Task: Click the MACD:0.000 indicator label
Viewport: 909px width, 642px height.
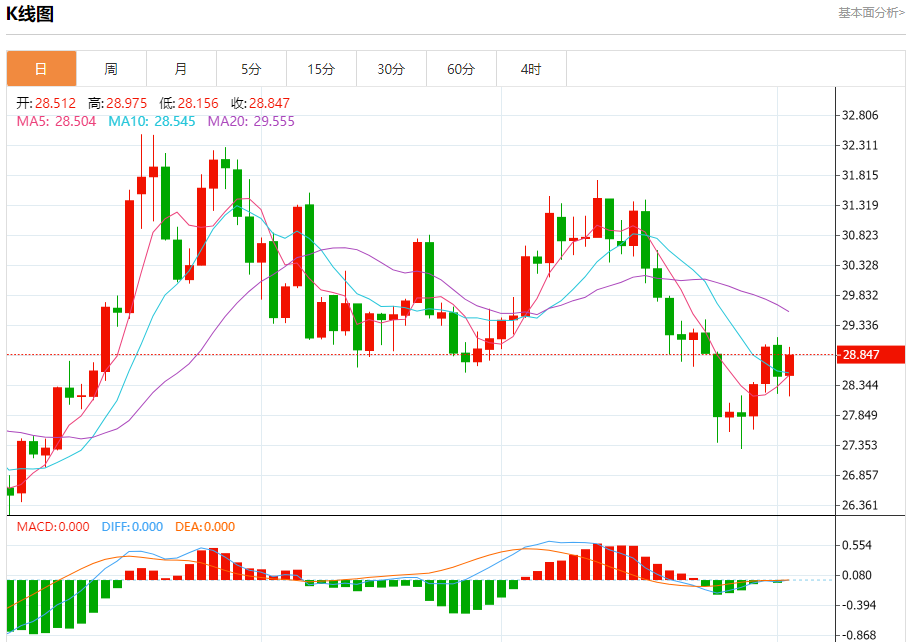Action: point(53,527)
